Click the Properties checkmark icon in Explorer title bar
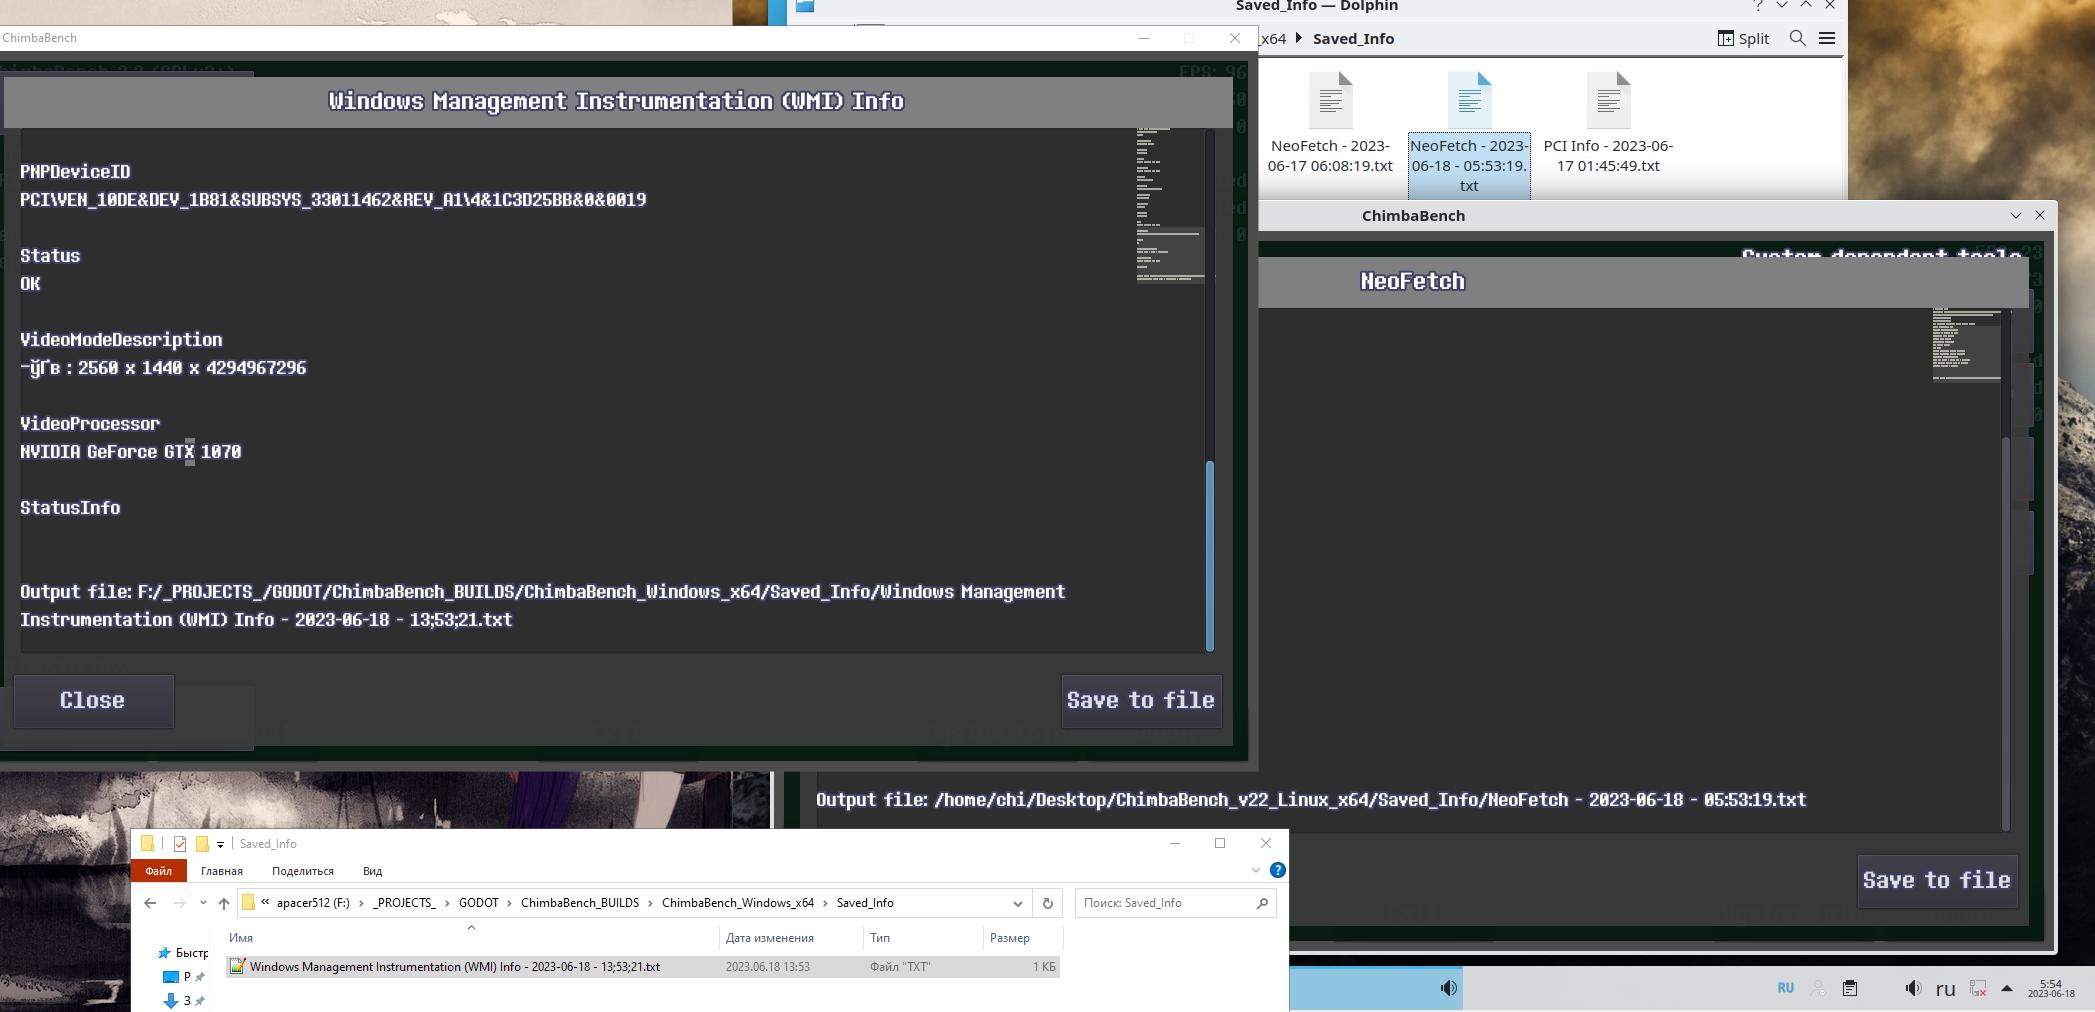 pos(180,844)
